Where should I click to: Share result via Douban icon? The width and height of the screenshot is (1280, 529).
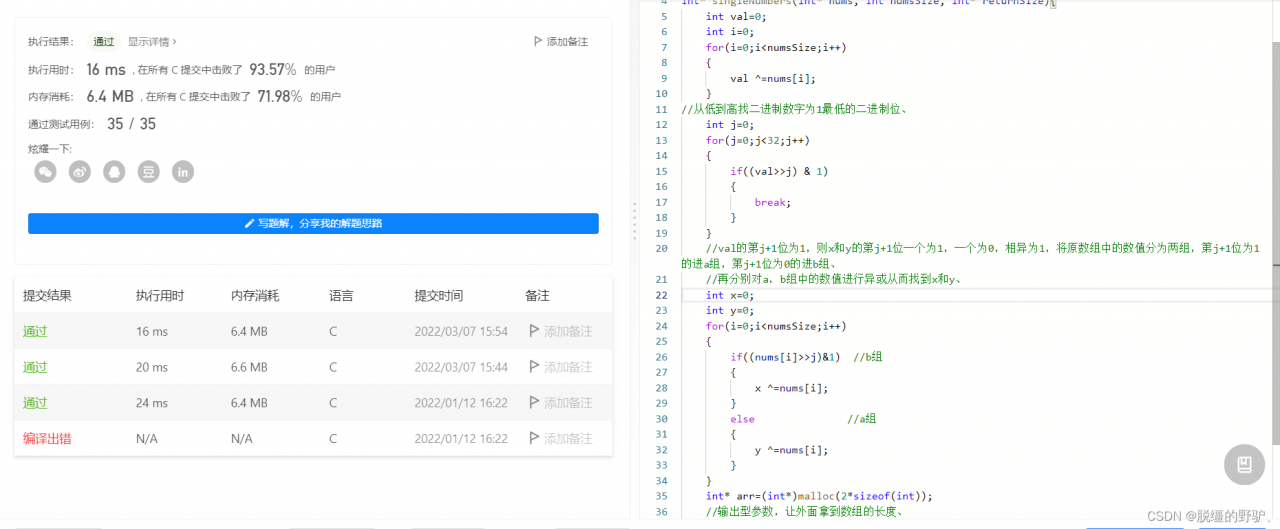tap(148, 172)
